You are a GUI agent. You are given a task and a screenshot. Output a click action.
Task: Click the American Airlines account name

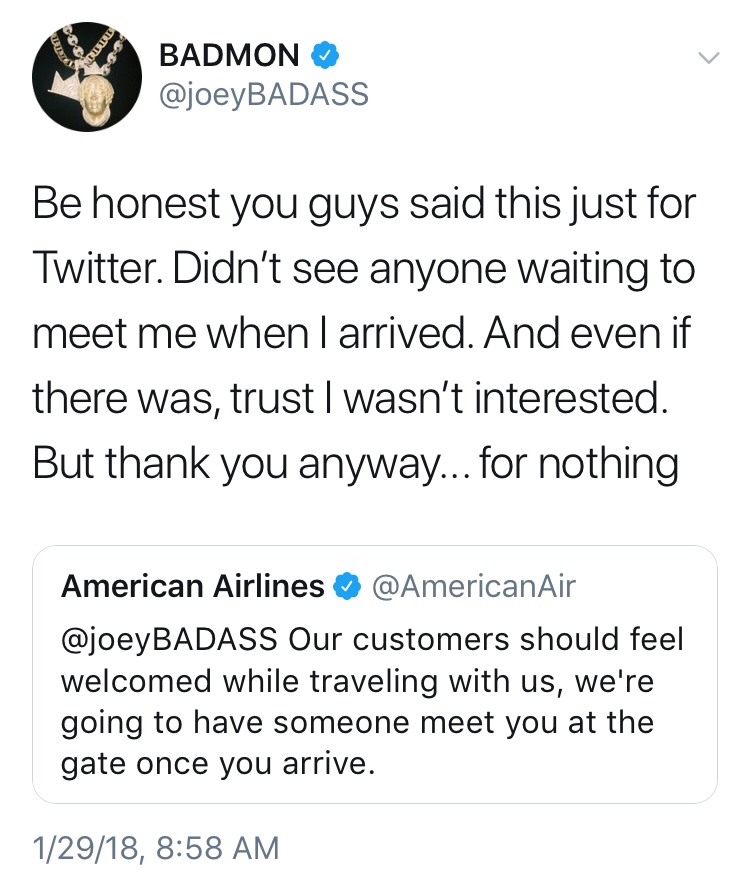click(x=192, y=587)
